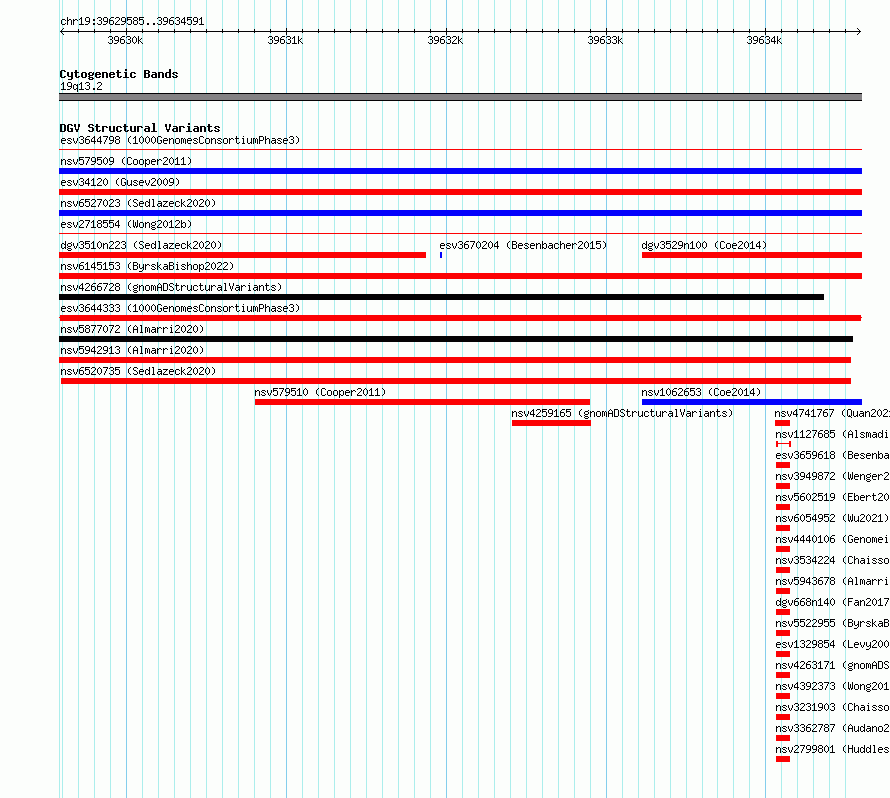Select the dgv3510n223 (Sedlazeck2020) red bar
Screen dimensions: 890x798
(x=242, y=255)
